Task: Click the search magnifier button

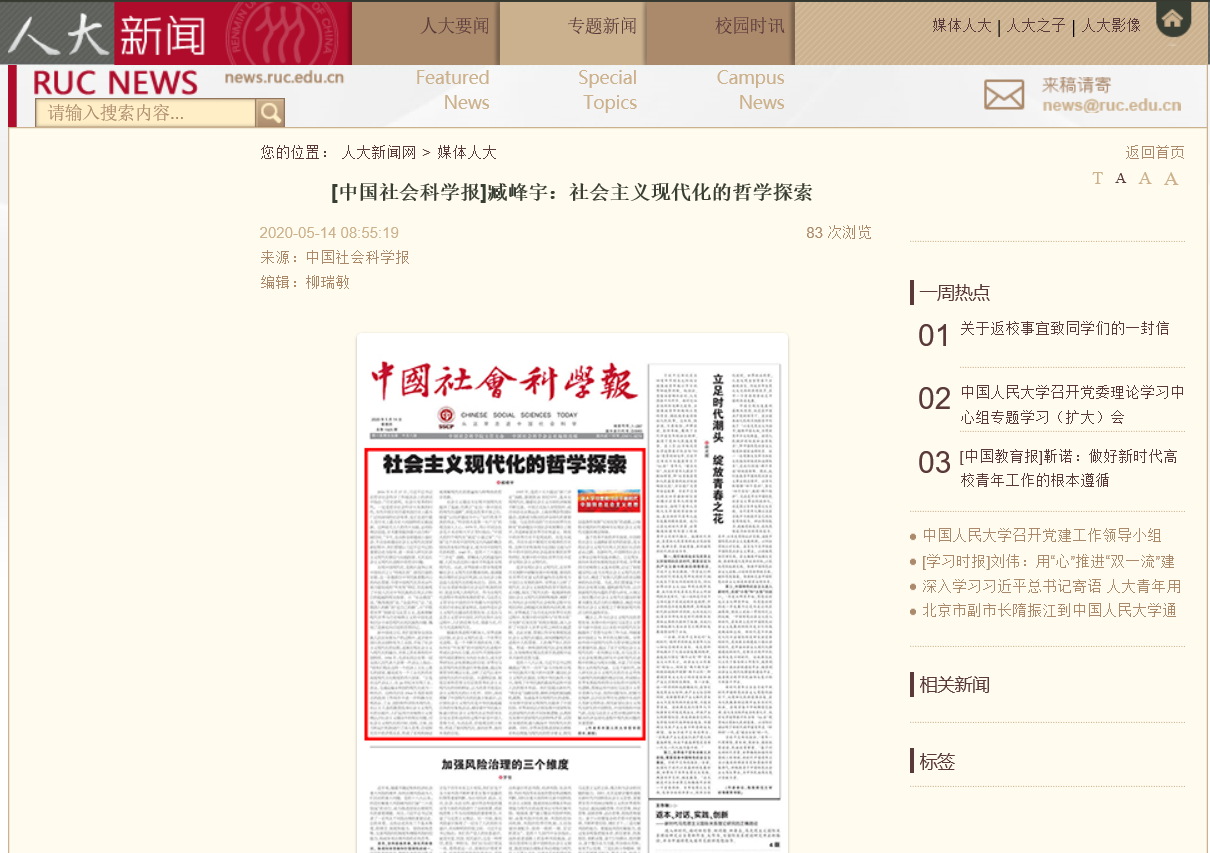Action: pos(270,113)
